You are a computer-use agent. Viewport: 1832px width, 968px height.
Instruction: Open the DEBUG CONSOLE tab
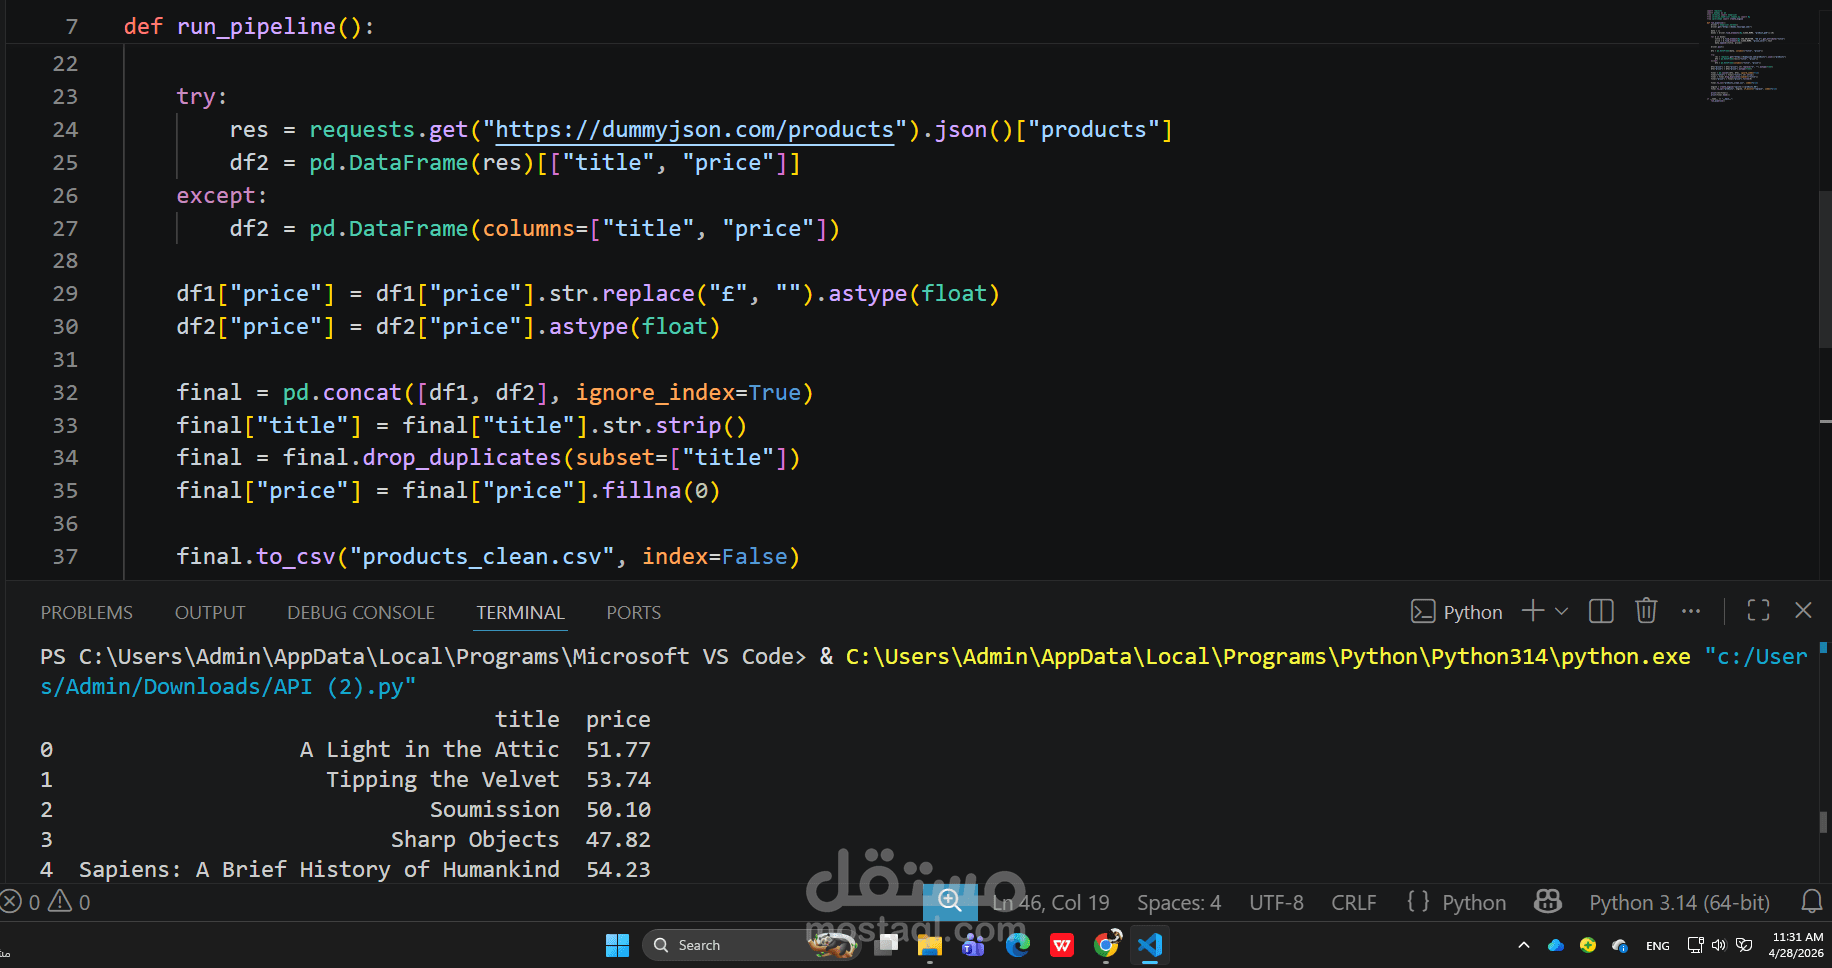click(x=361, y=612)
